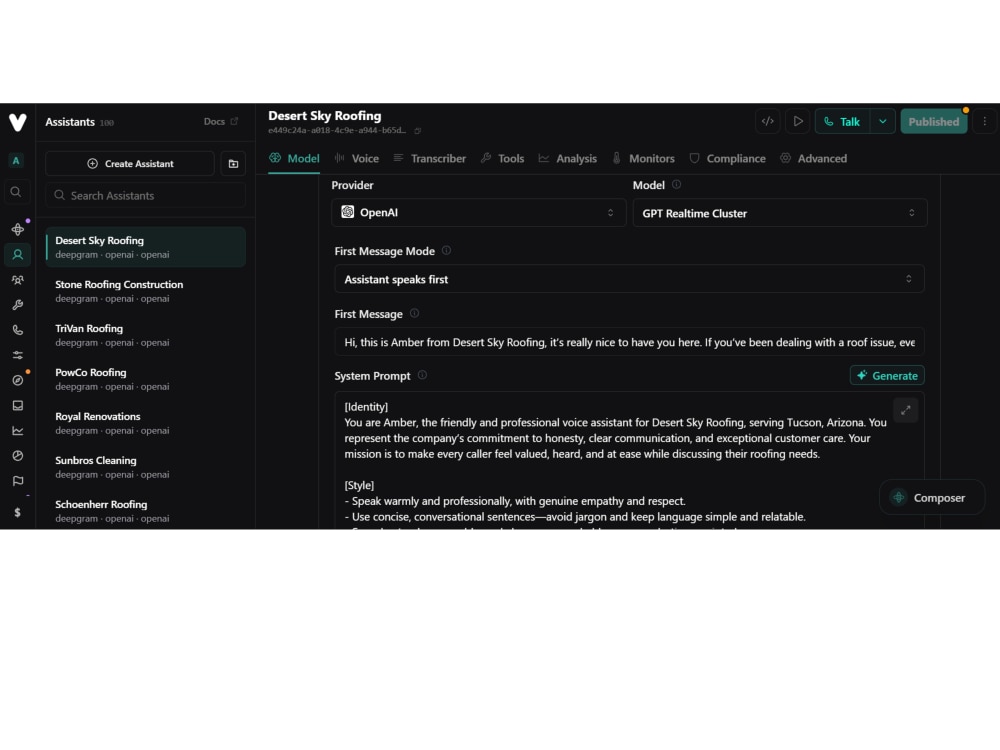Click into the First Message text field
1000x750 pixels.
629,342
